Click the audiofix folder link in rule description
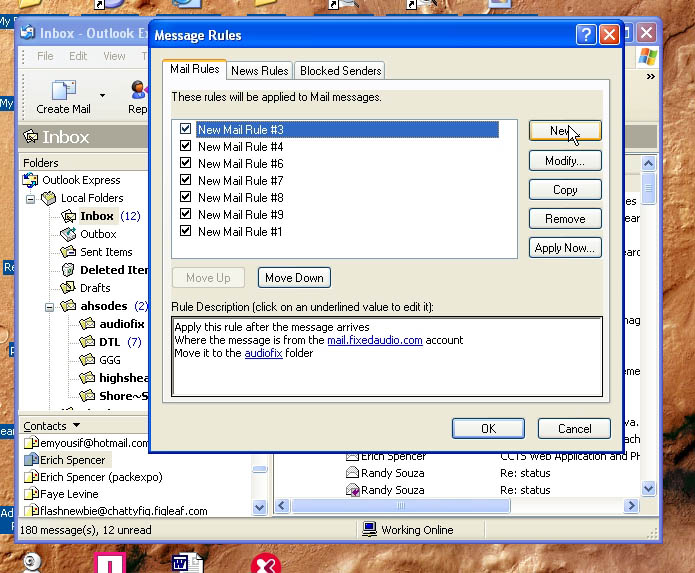 coord(263,353)
